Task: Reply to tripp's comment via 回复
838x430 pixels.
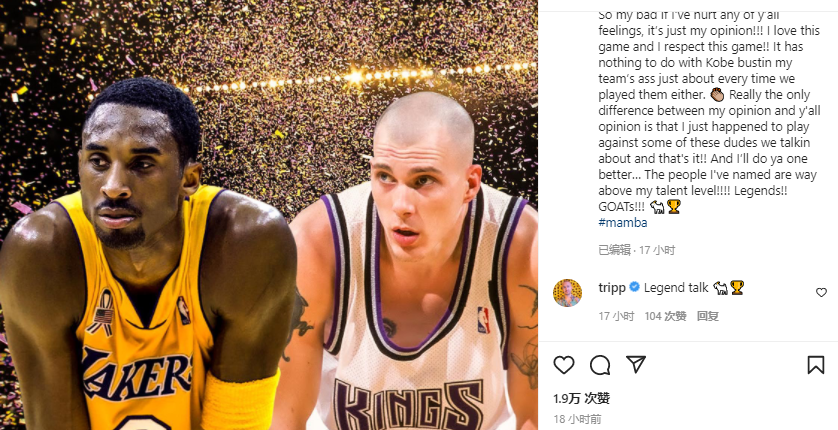Action: click(x=708, y=316)
